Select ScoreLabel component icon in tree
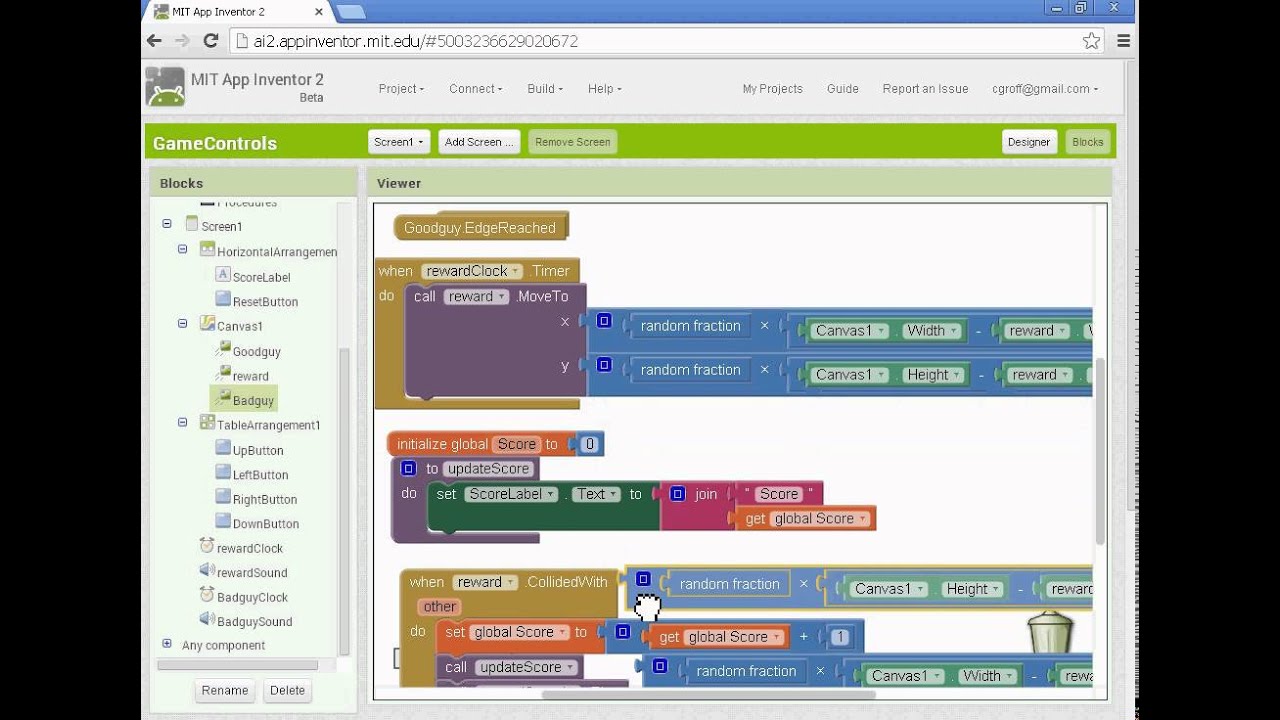This screenshot has height=720, width=1280. pos(223,275)
